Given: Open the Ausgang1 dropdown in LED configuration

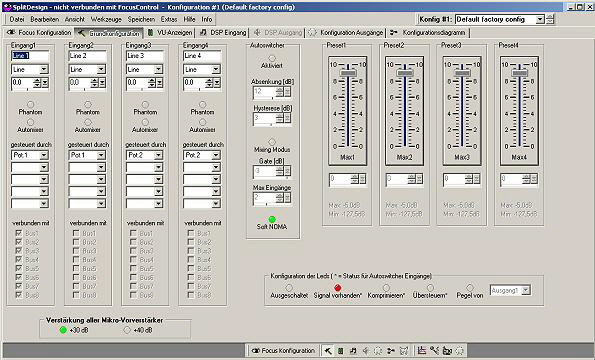Looking at the screenshot, I should pos(526,291).
